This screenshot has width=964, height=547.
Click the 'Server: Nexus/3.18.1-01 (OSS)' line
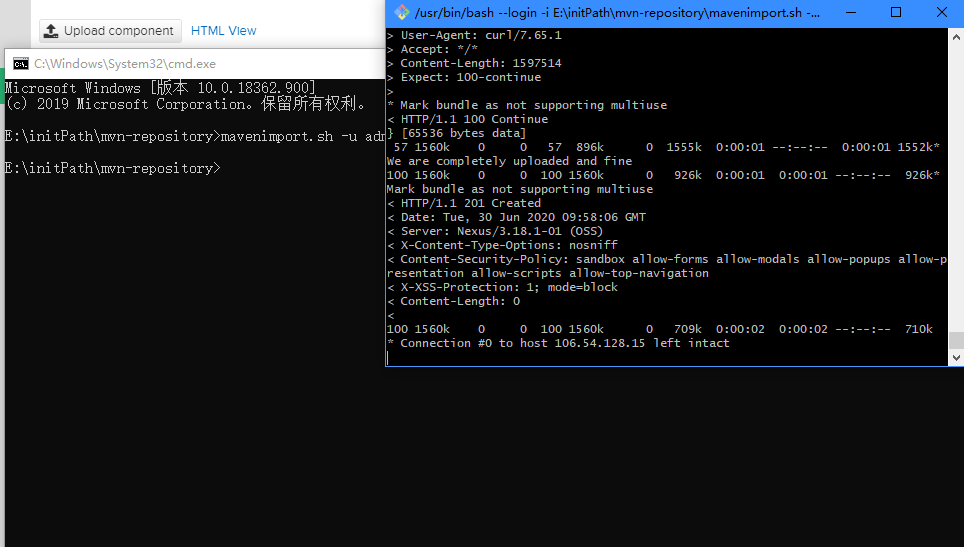[x=495, y=231]
